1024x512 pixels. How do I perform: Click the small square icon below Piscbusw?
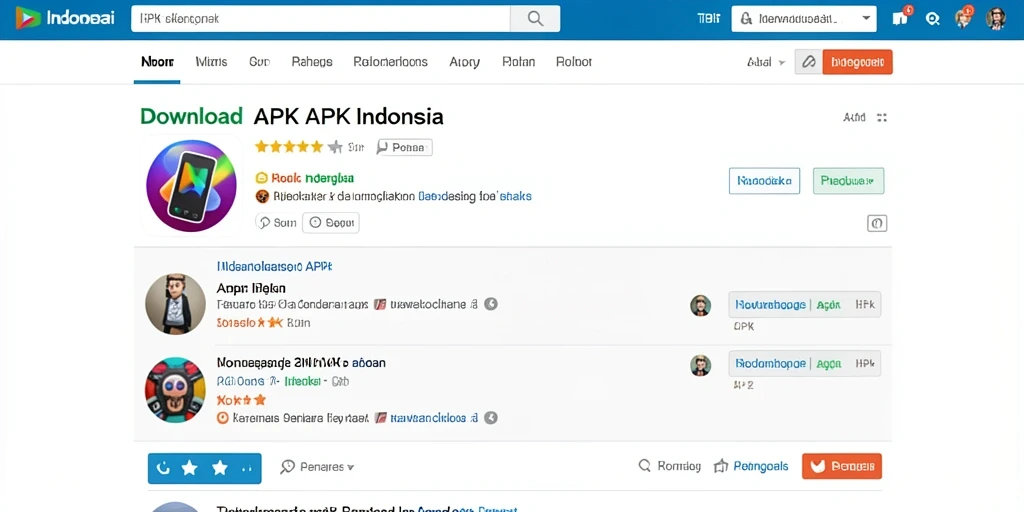coord(876,224)
